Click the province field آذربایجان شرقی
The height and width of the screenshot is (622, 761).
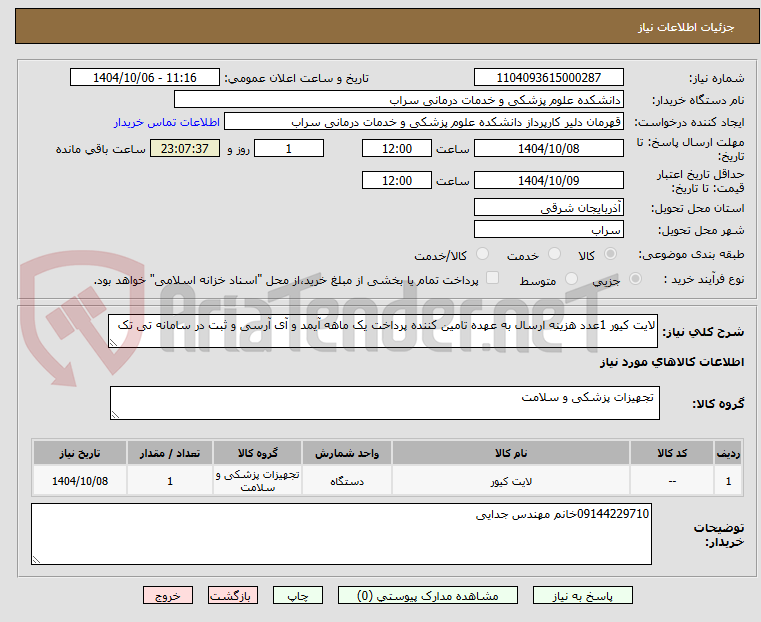click(x=548, y=208)
